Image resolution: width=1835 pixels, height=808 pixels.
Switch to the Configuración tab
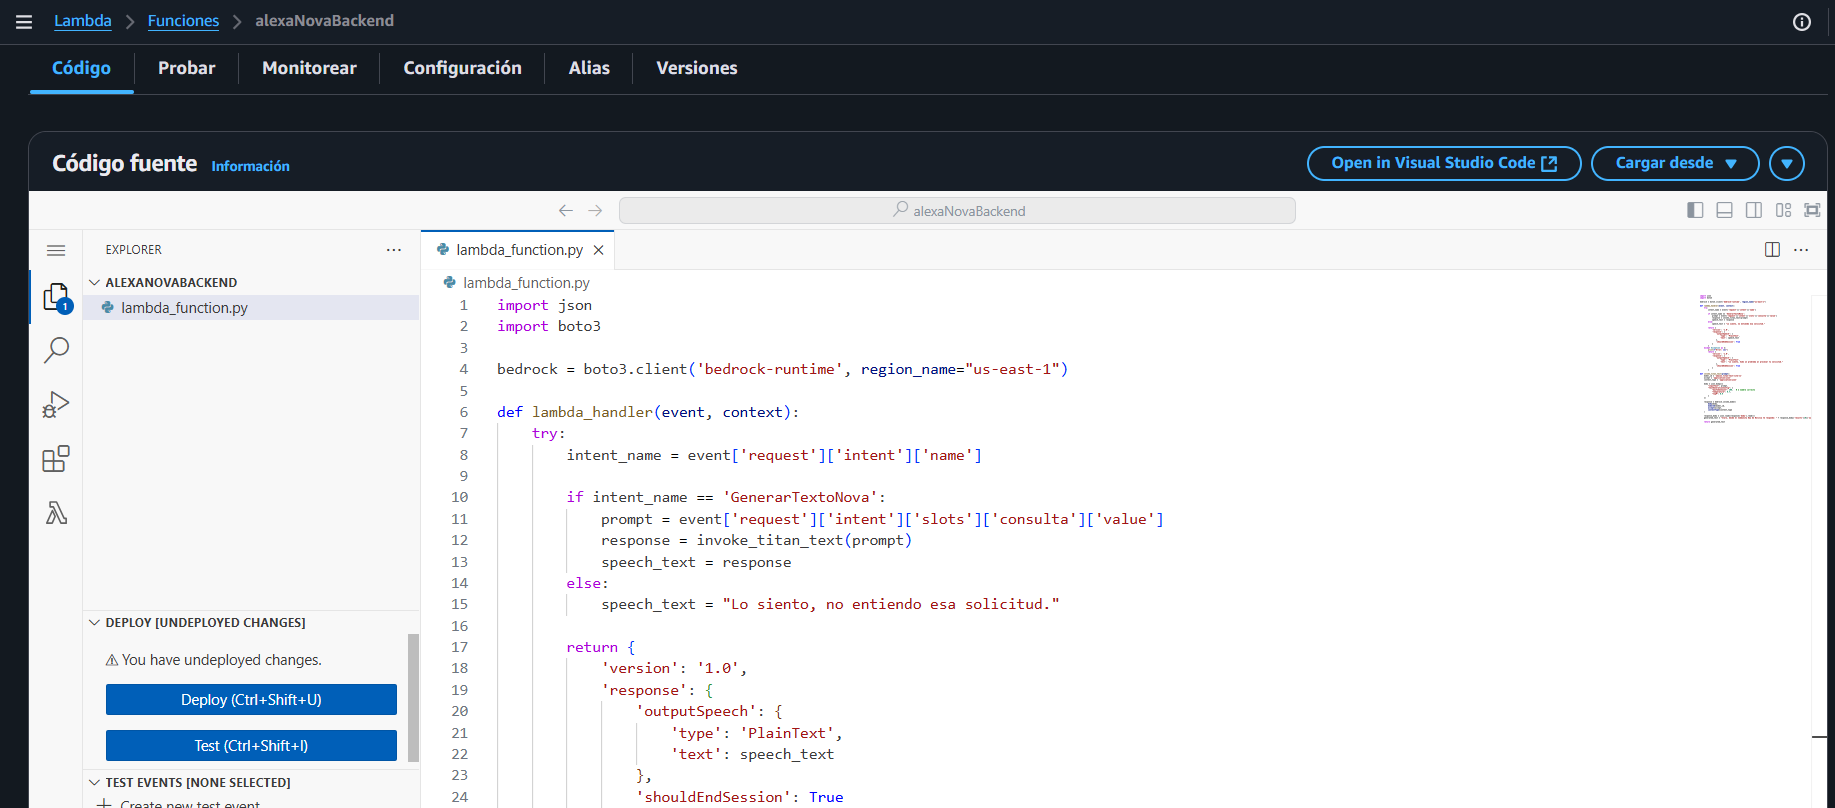462,68
